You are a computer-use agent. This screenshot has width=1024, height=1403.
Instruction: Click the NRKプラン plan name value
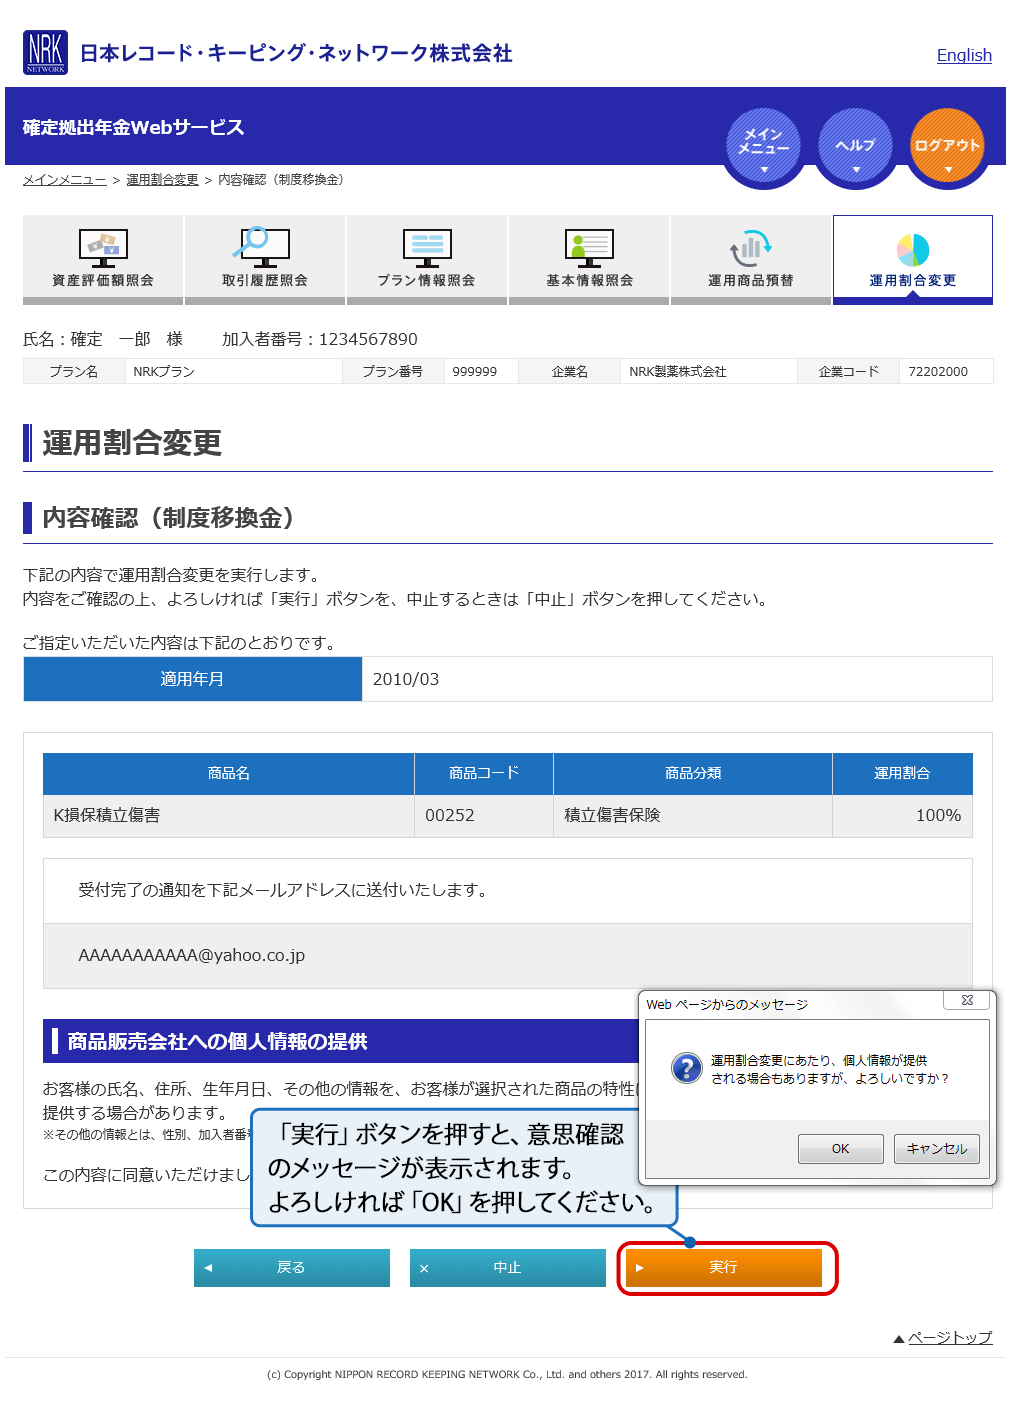click(x=163, y=371)
